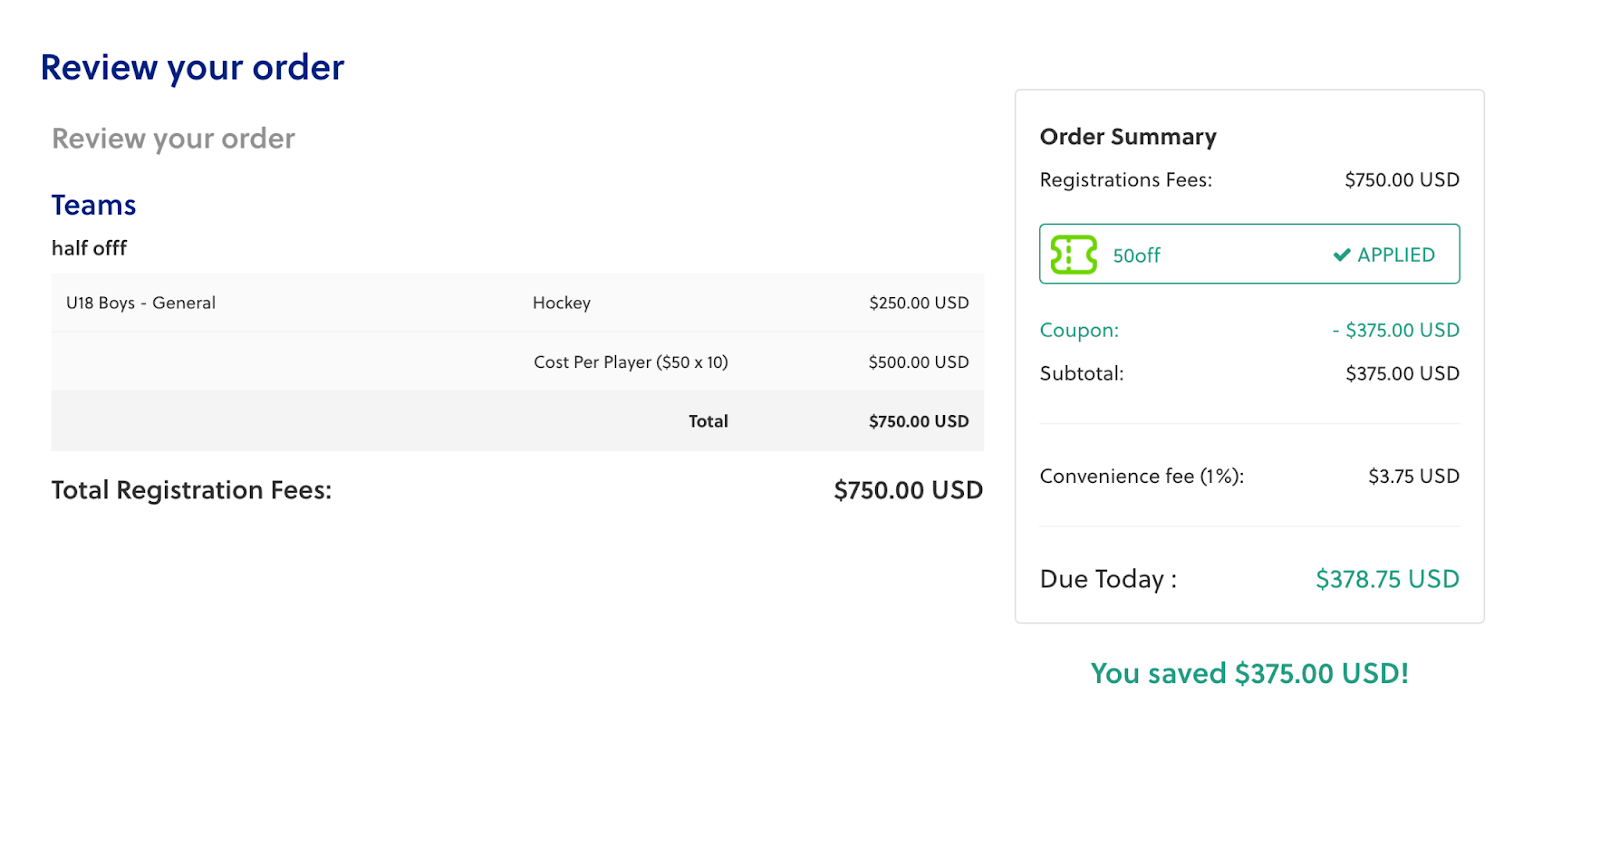Click the Convenience fee (1%) line
The width and height of the screenshot is (1600, 844).
click(x=1249, y=476)
